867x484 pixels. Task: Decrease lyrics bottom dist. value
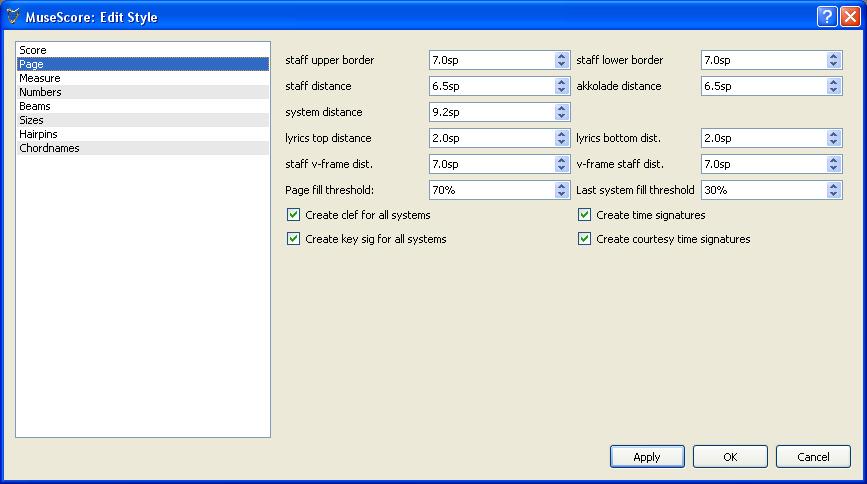[834, 142]
